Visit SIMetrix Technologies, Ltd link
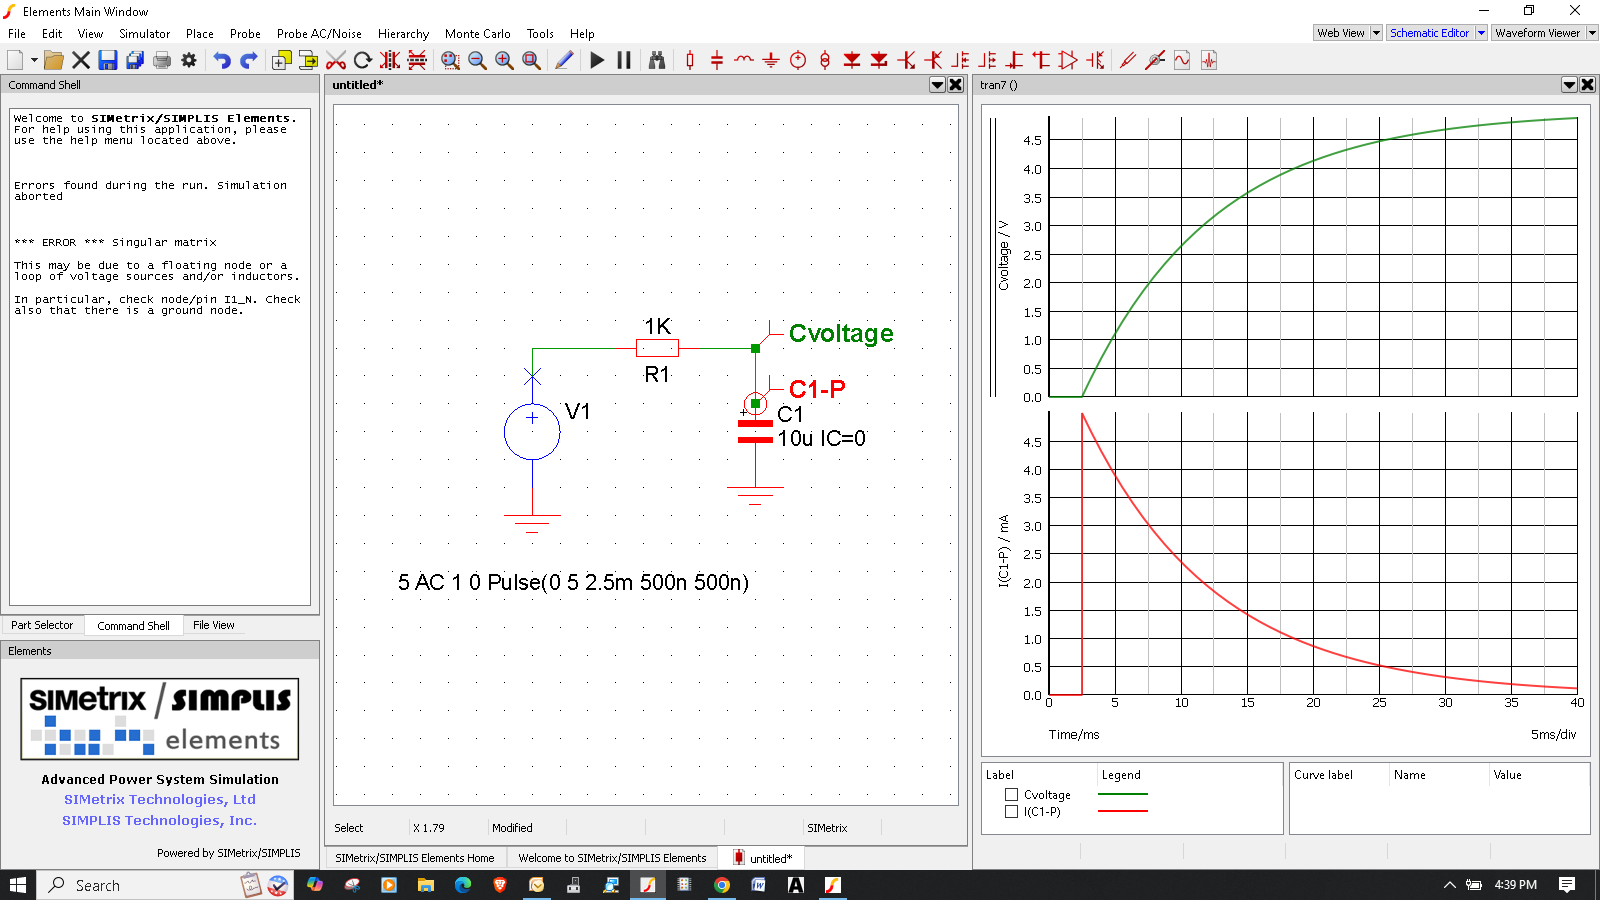Image resolution: width=1600 pixels, height=900 pixels. click(160, 800)
